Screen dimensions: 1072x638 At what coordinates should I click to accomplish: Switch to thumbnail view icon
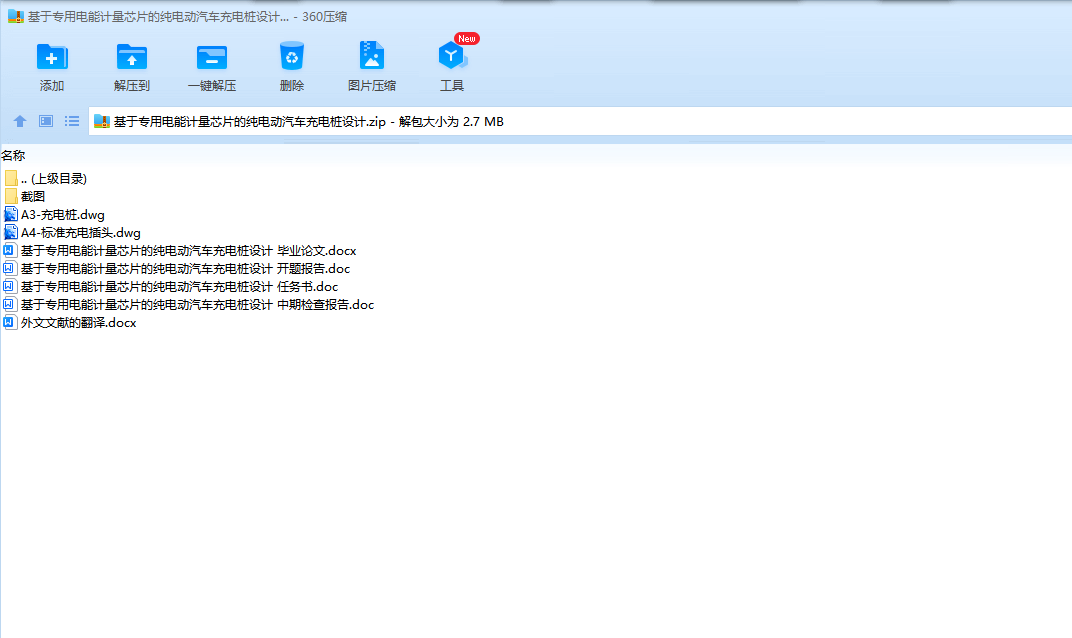tap(46, 121)
